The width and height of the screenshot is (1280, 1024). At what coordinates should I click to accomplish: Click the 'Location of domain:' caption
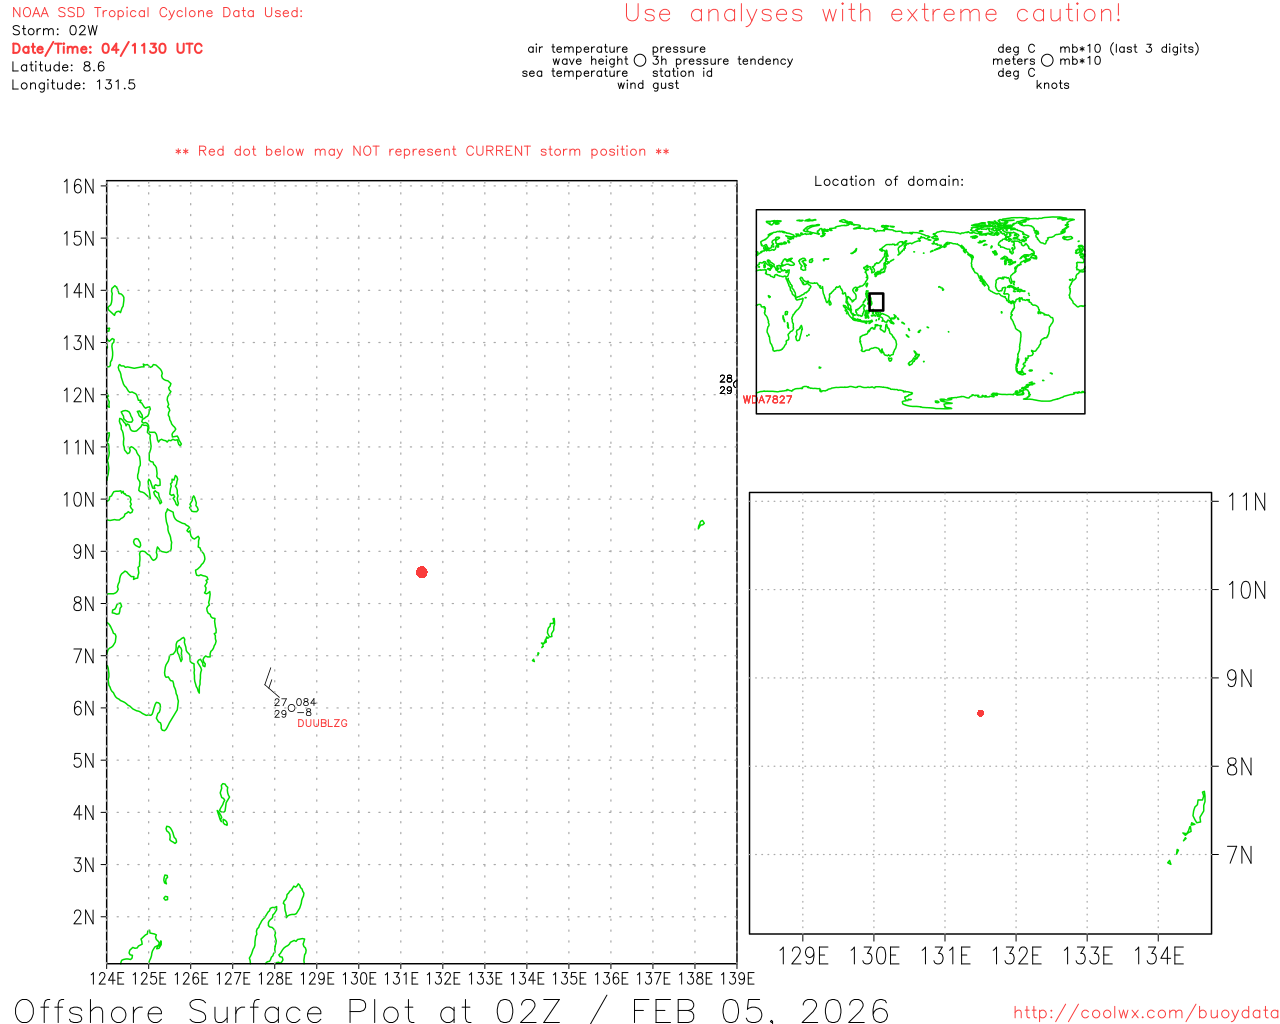(x=888, y=181)
